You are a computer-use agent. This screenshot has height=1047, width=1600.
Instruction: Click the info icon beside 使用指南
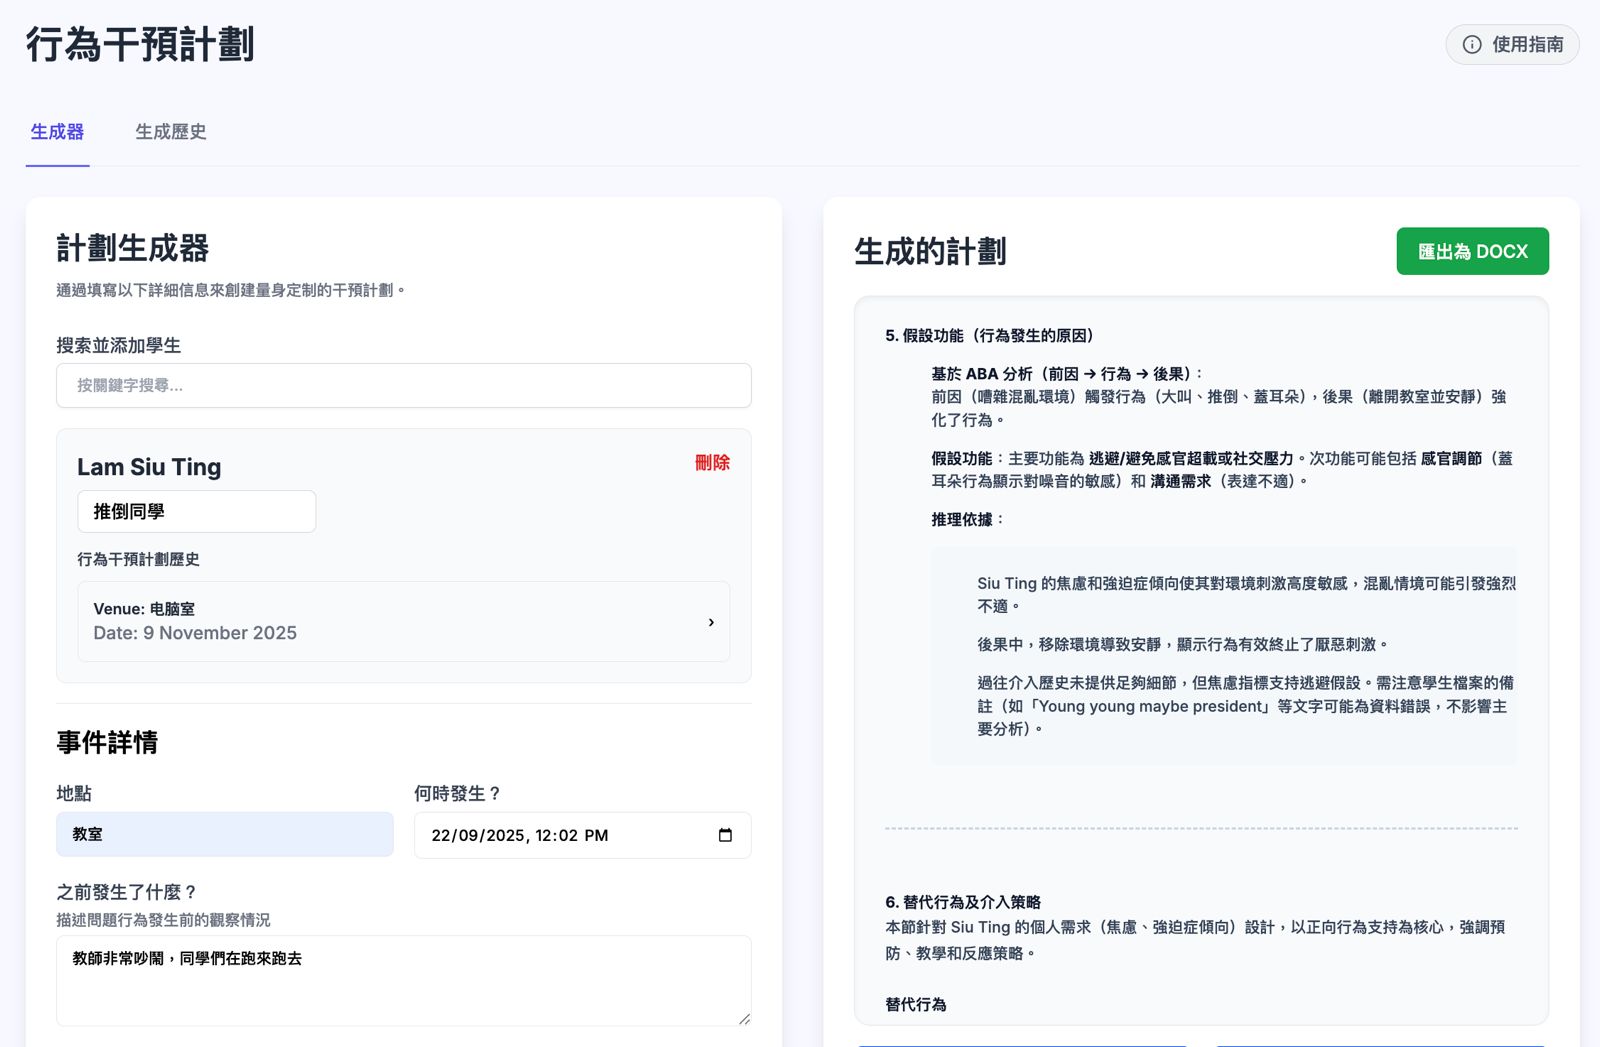[x=1472, y=45]
